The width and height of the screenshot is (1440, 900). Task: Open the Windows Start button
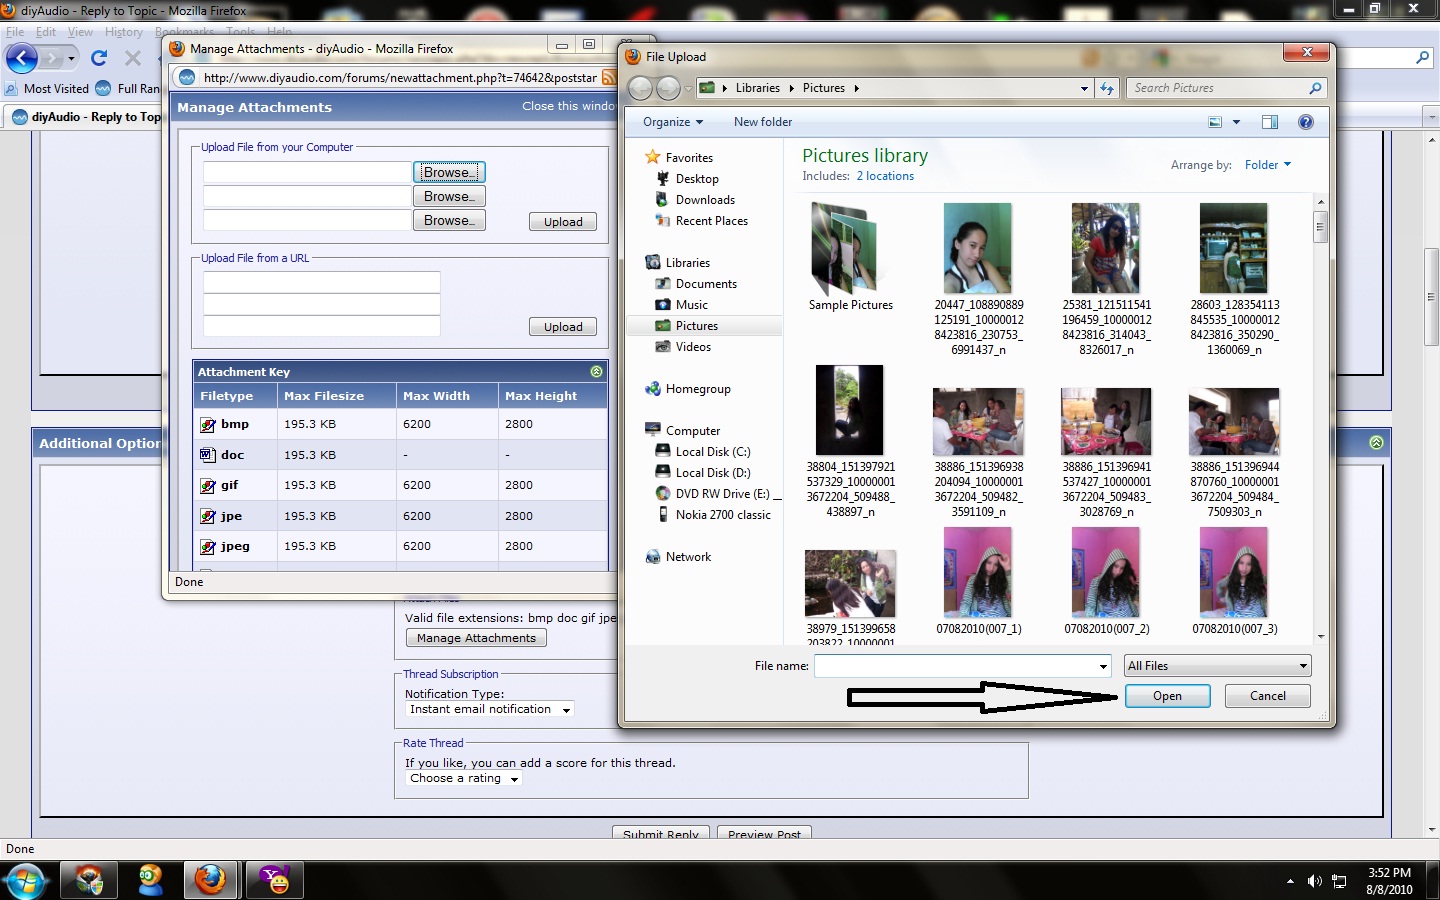(25, 880)
